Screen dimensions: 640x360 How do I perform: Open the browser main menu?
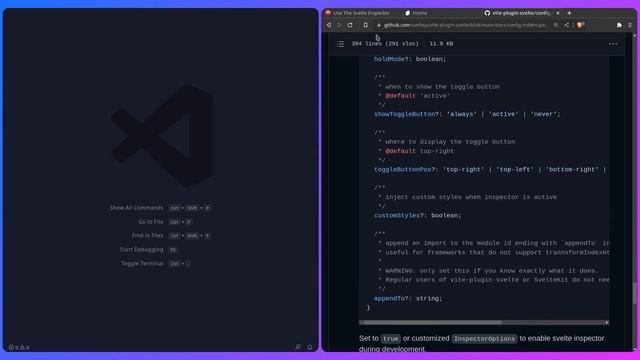tap(630, 25)
